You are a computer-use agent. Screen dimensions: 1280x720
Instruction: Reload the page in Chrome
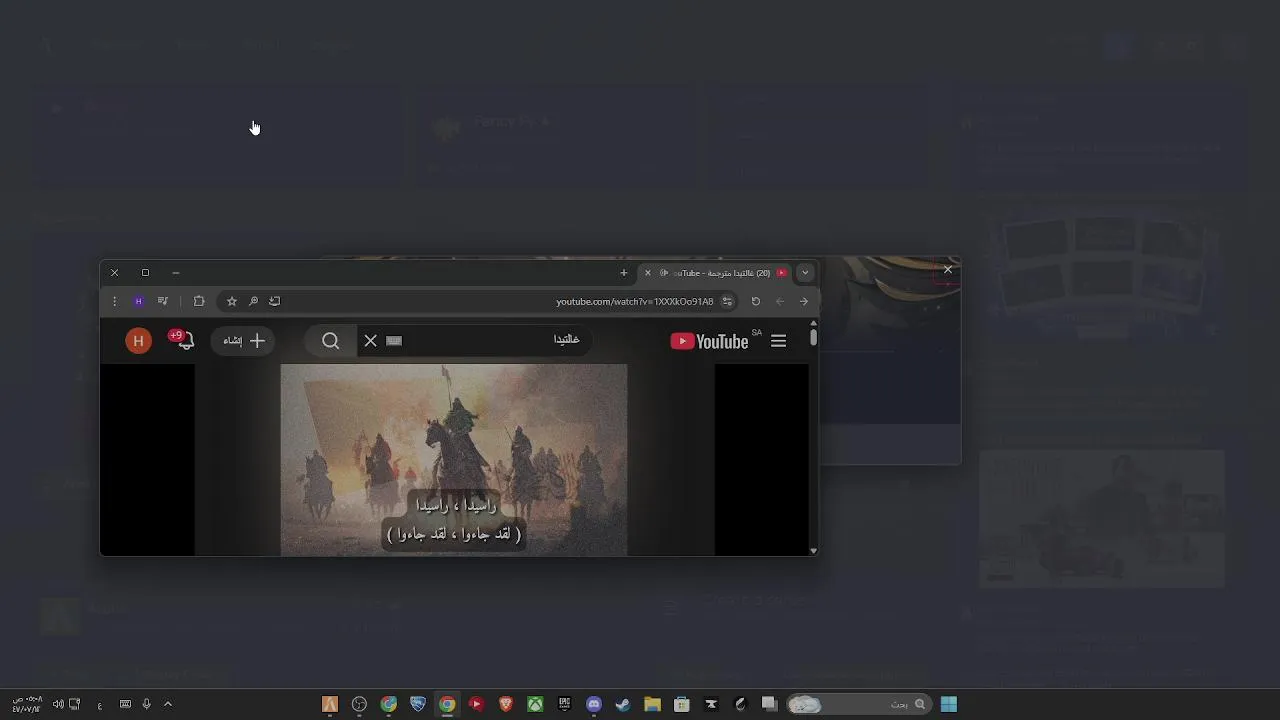756,301
